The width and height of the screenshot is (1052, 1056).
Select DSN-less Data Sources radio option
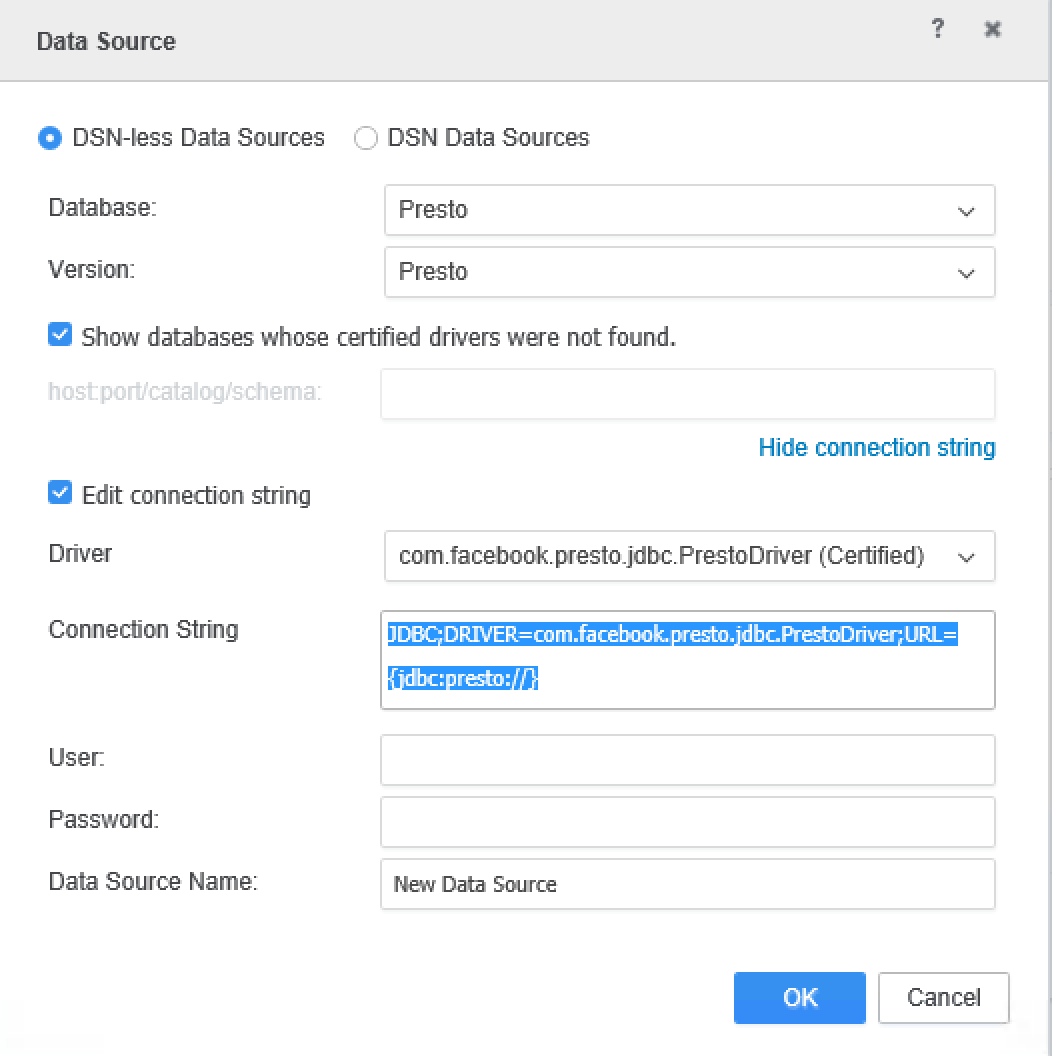tap(50, 138)
